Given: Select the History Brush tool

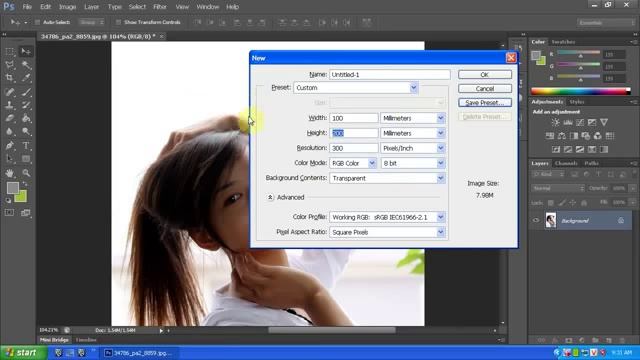Looking at the screenshot, I should 26,105.
